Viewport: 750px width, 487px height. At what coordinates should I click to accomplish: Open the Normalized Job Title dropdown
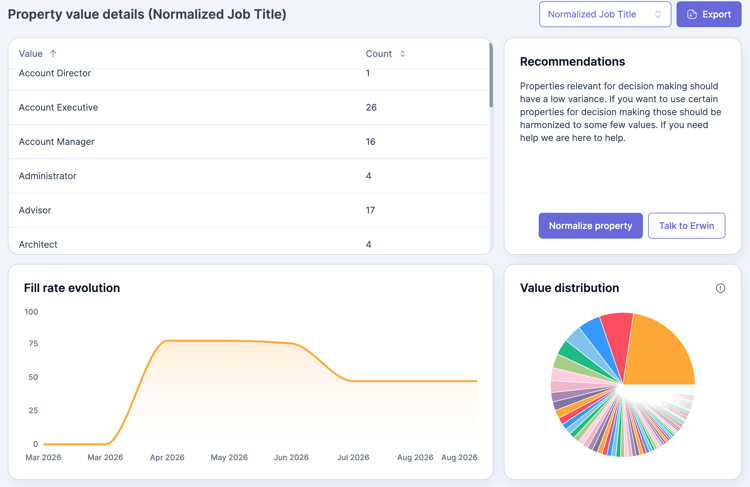pyautogui.click(x=605, y=14)
